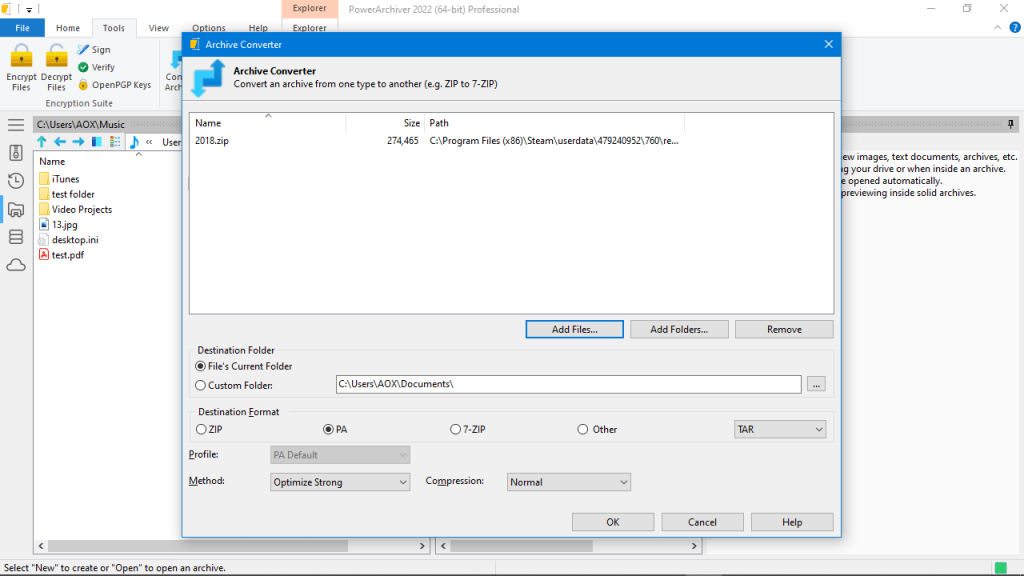The height and width of the screenshot is (576, 1024).
Task: Select the test folder item
Action: [x=67, y=194]
